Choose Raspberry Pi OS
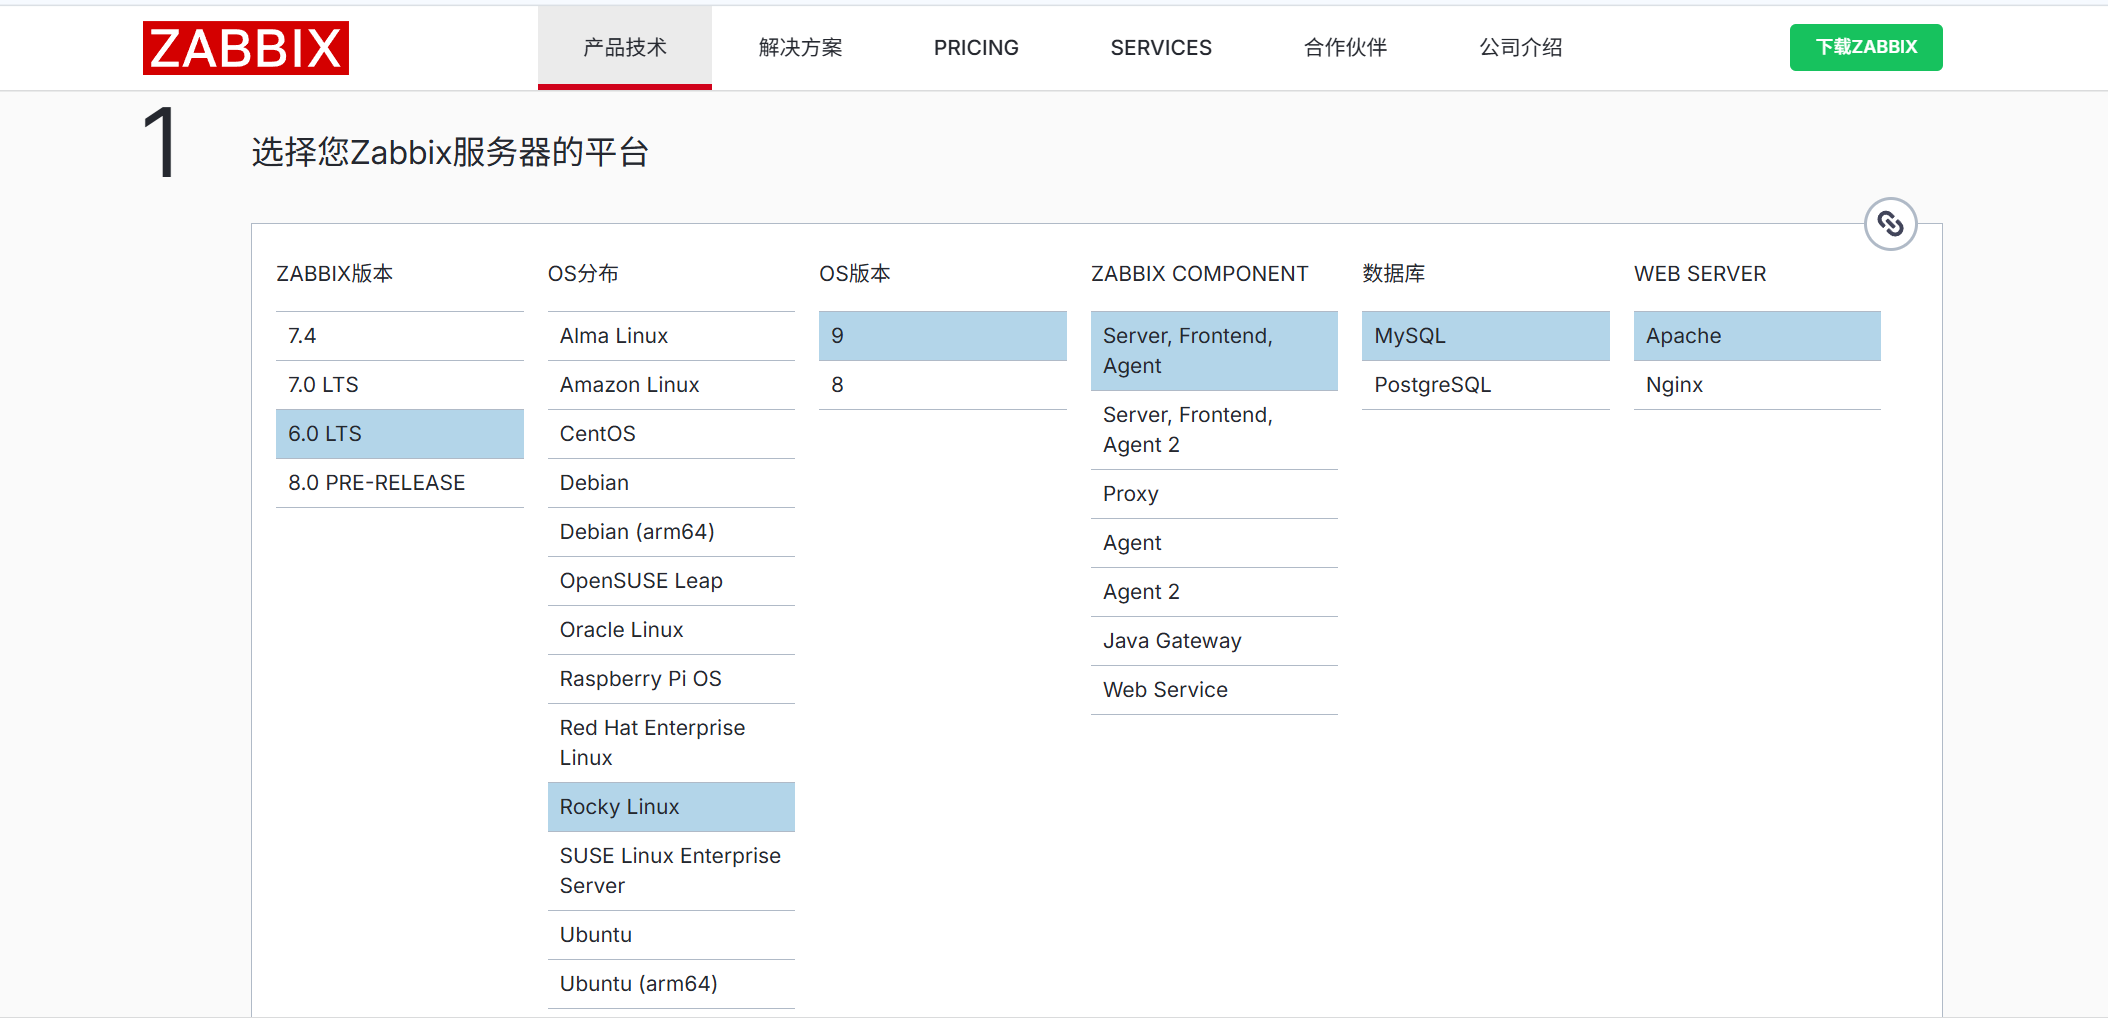This screenshot has height=1025, width=2108. coord(671,679)
